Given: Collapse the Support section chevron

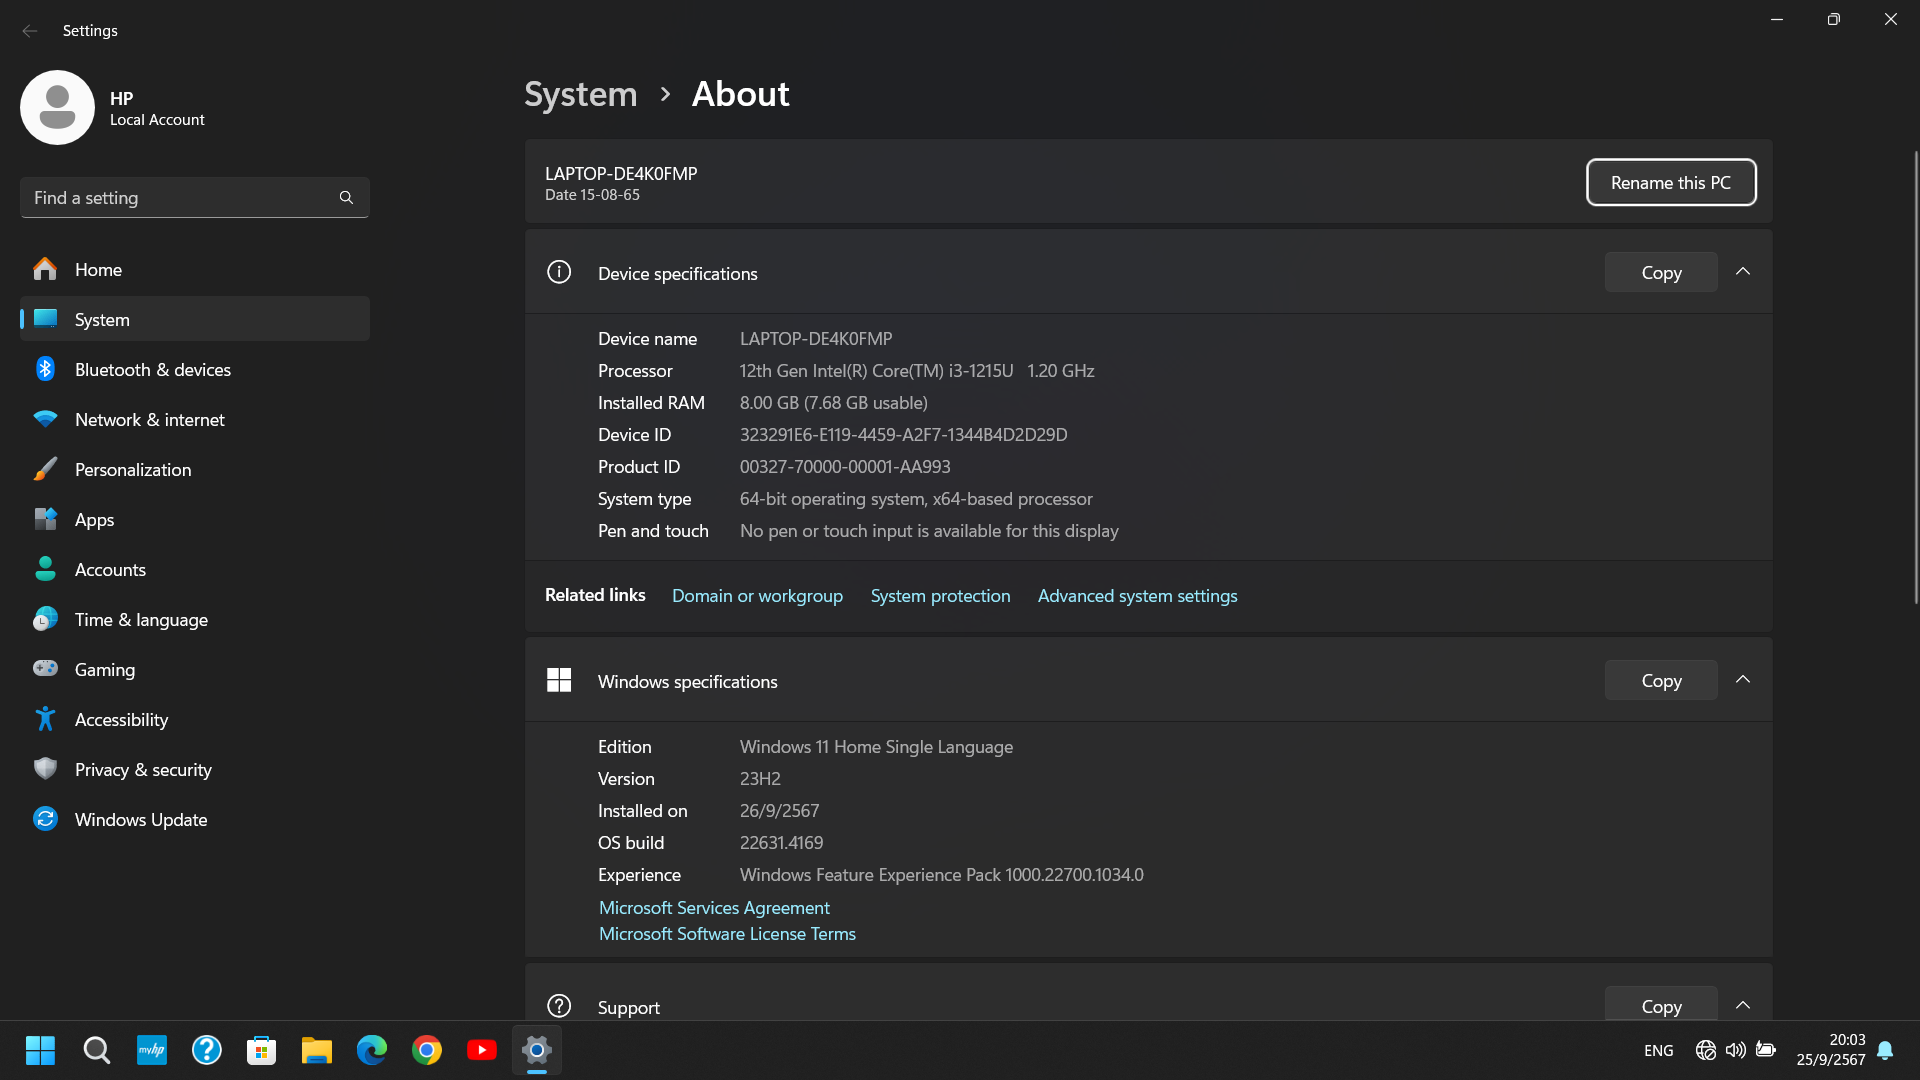Looking at the screenshot, I should point(1743,1005).
